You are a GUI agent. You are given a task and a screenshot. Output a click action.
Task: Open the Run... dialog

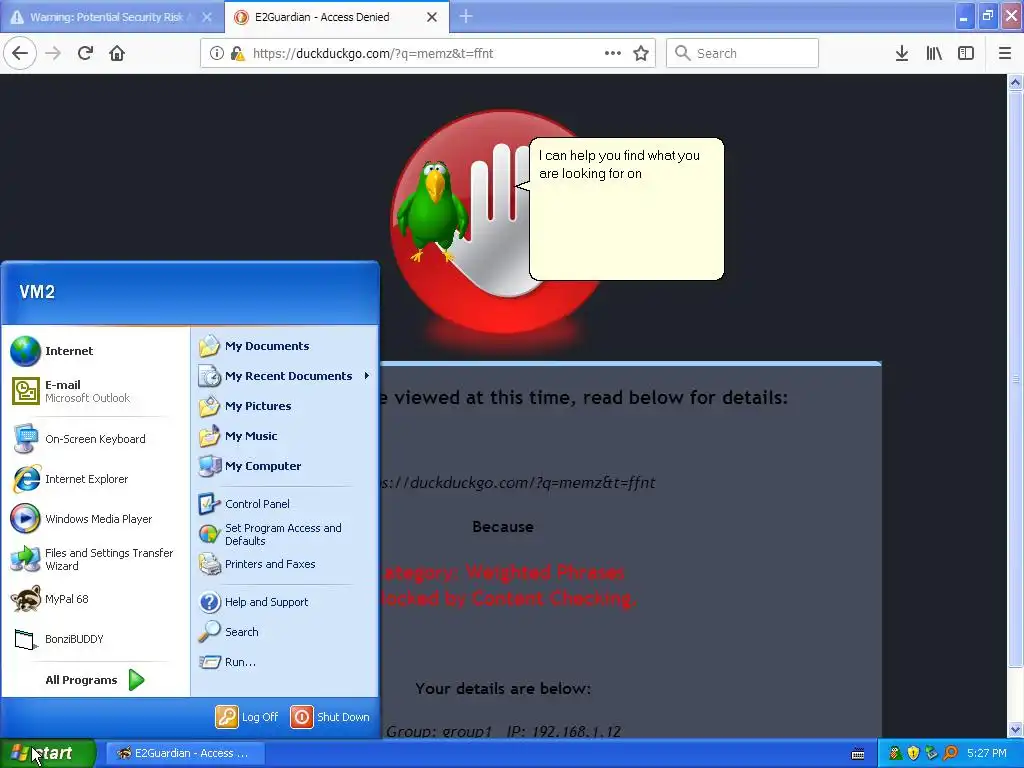point(285,662)
